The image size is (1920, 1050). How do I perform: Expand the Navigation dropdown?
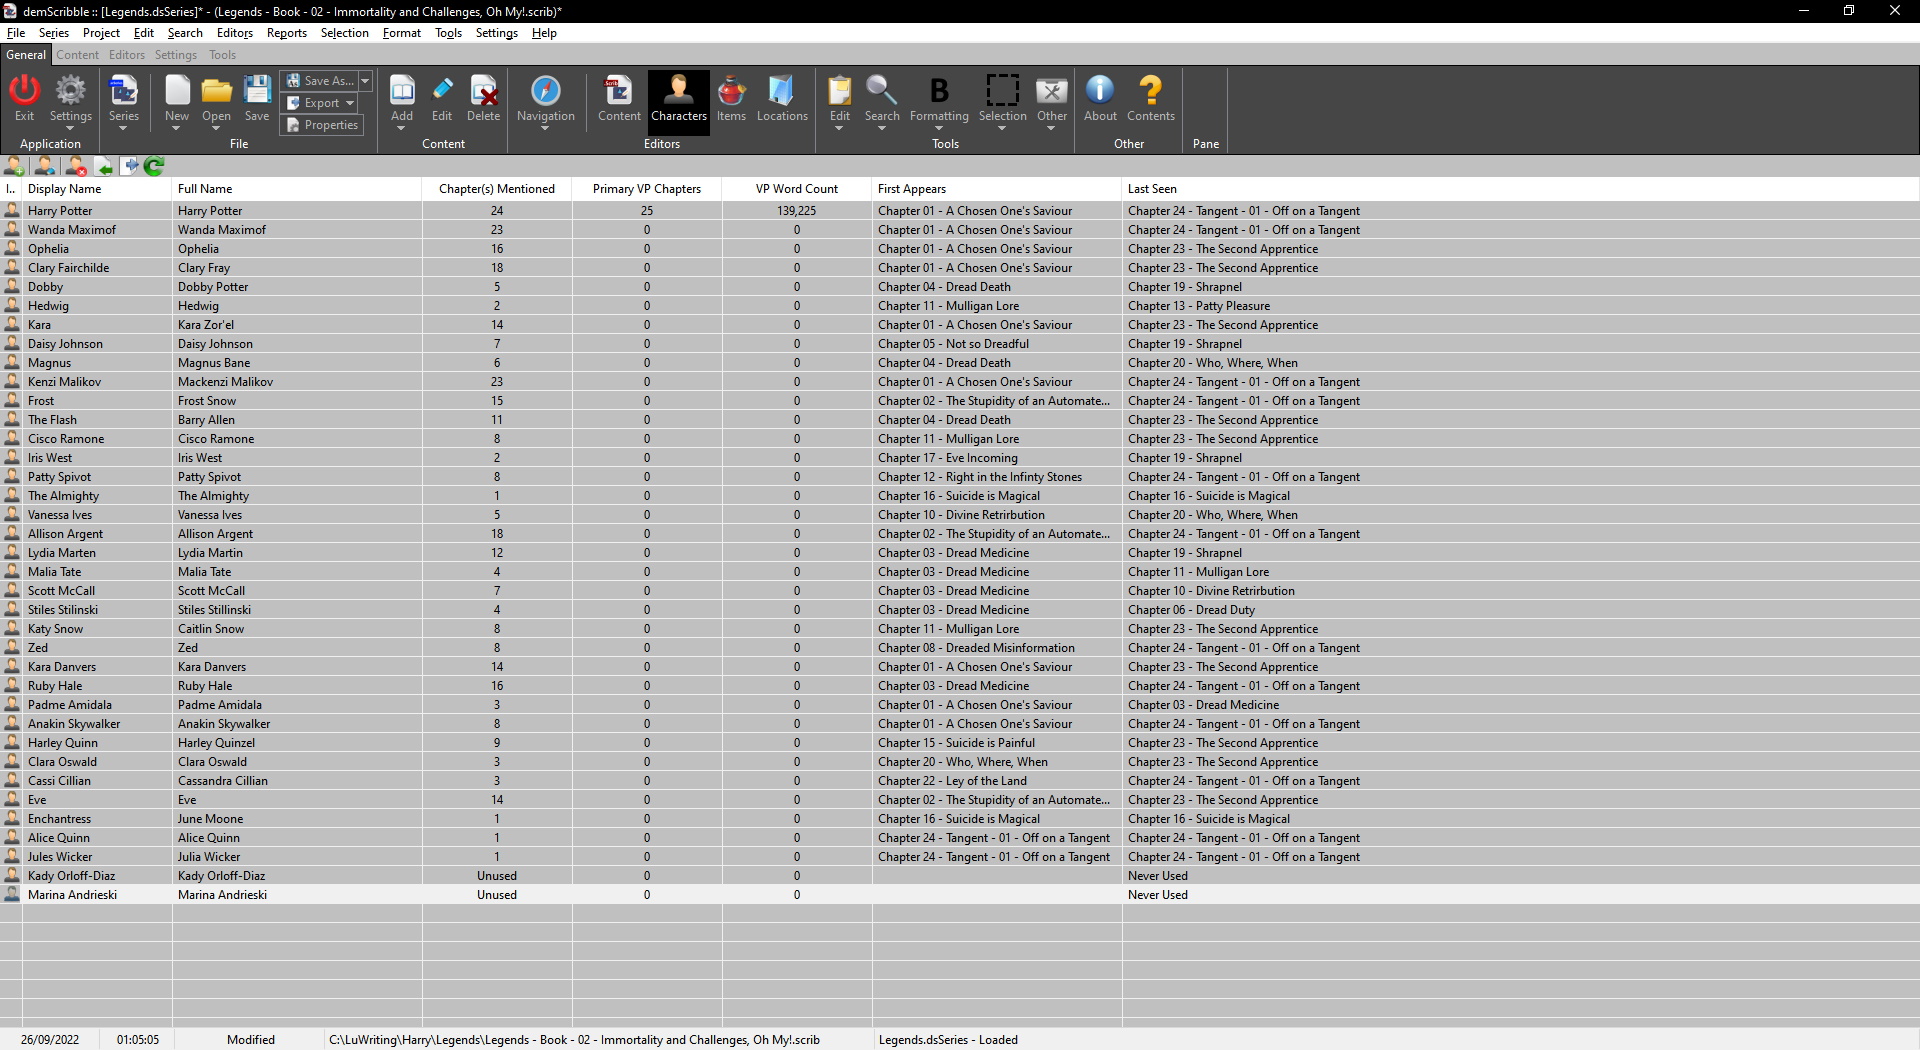coord(545,128)
